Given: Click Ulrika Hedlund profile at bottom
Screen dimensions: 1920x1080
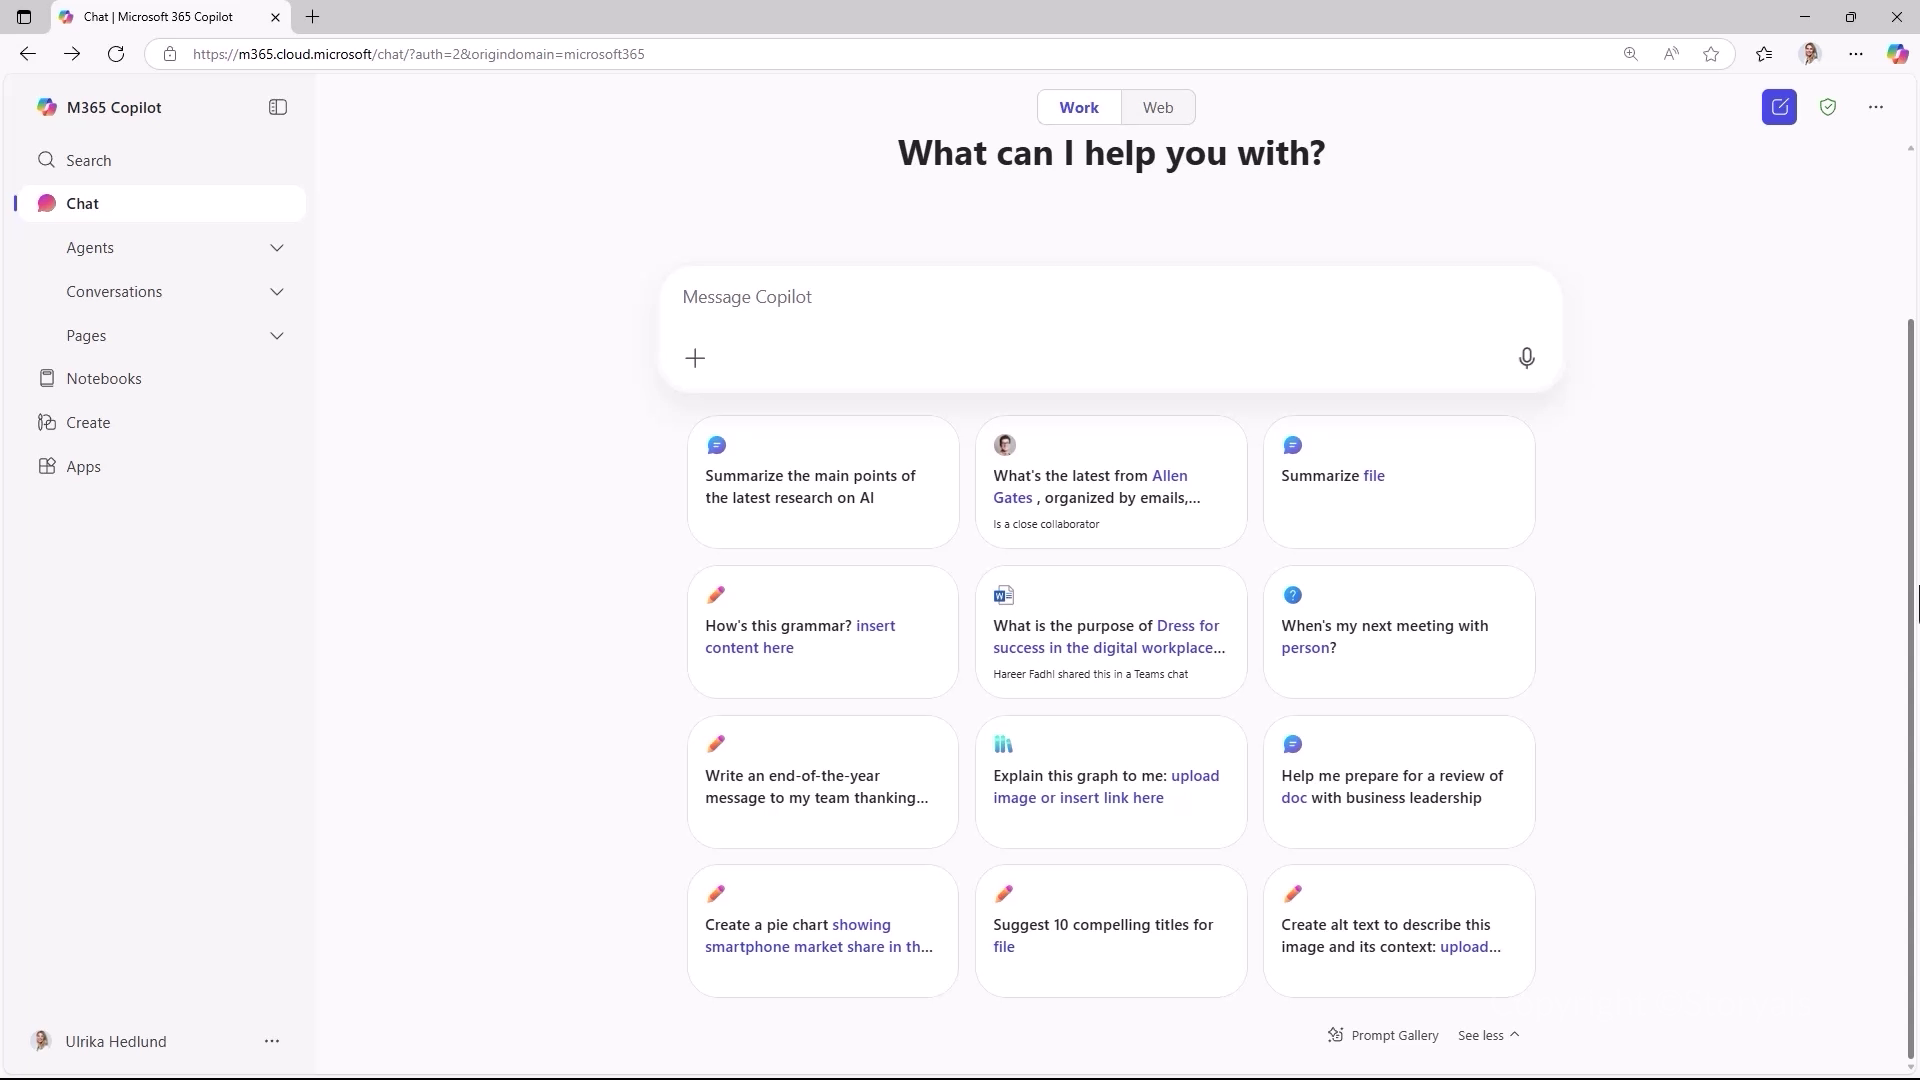Looking at the screenshot, I should (x=100, y=1041).
